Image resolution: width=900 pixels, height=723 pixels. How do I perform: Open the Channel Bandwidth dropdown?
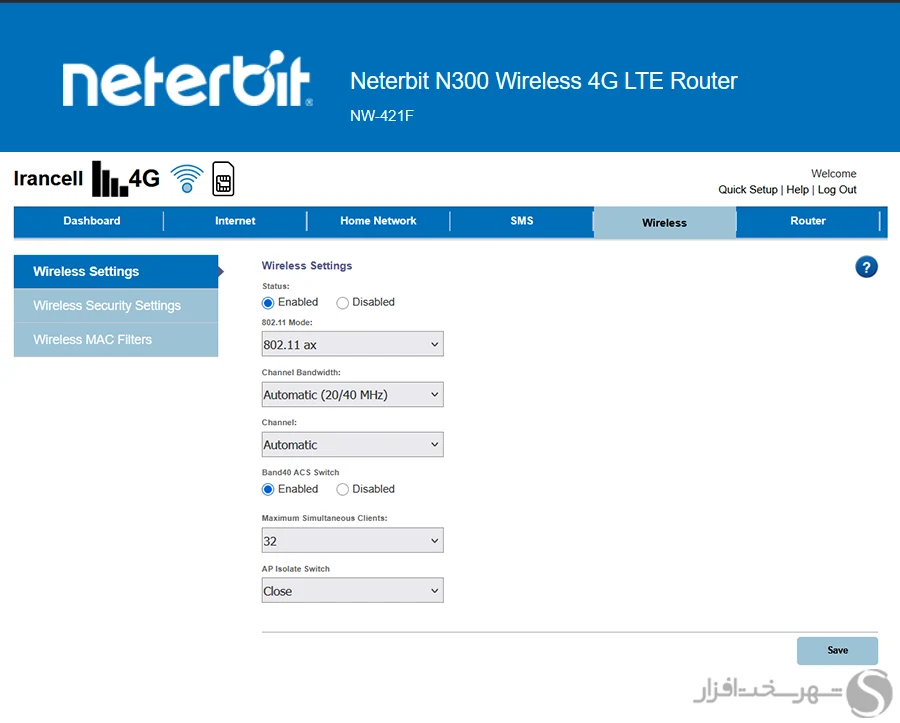coord(352,395)
